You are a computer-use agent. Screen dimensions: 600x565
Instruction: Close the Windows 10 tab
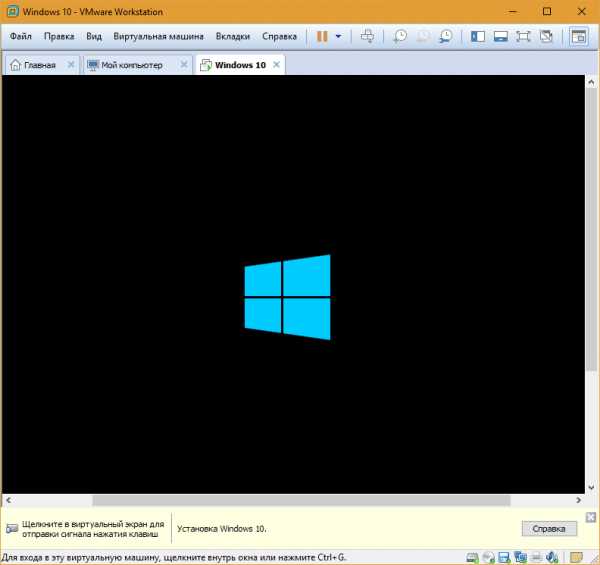(x=276, y=65)
